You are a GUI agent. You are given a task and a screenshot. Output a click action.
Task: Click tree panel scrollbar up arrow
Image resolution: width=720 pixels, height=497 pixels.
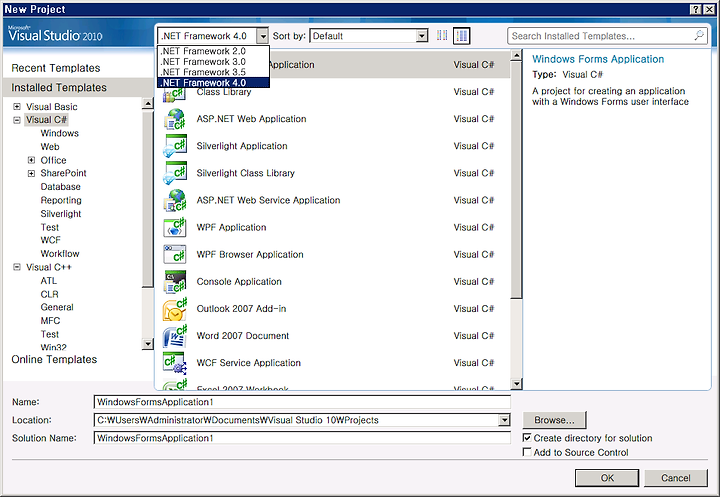point(147,103)
